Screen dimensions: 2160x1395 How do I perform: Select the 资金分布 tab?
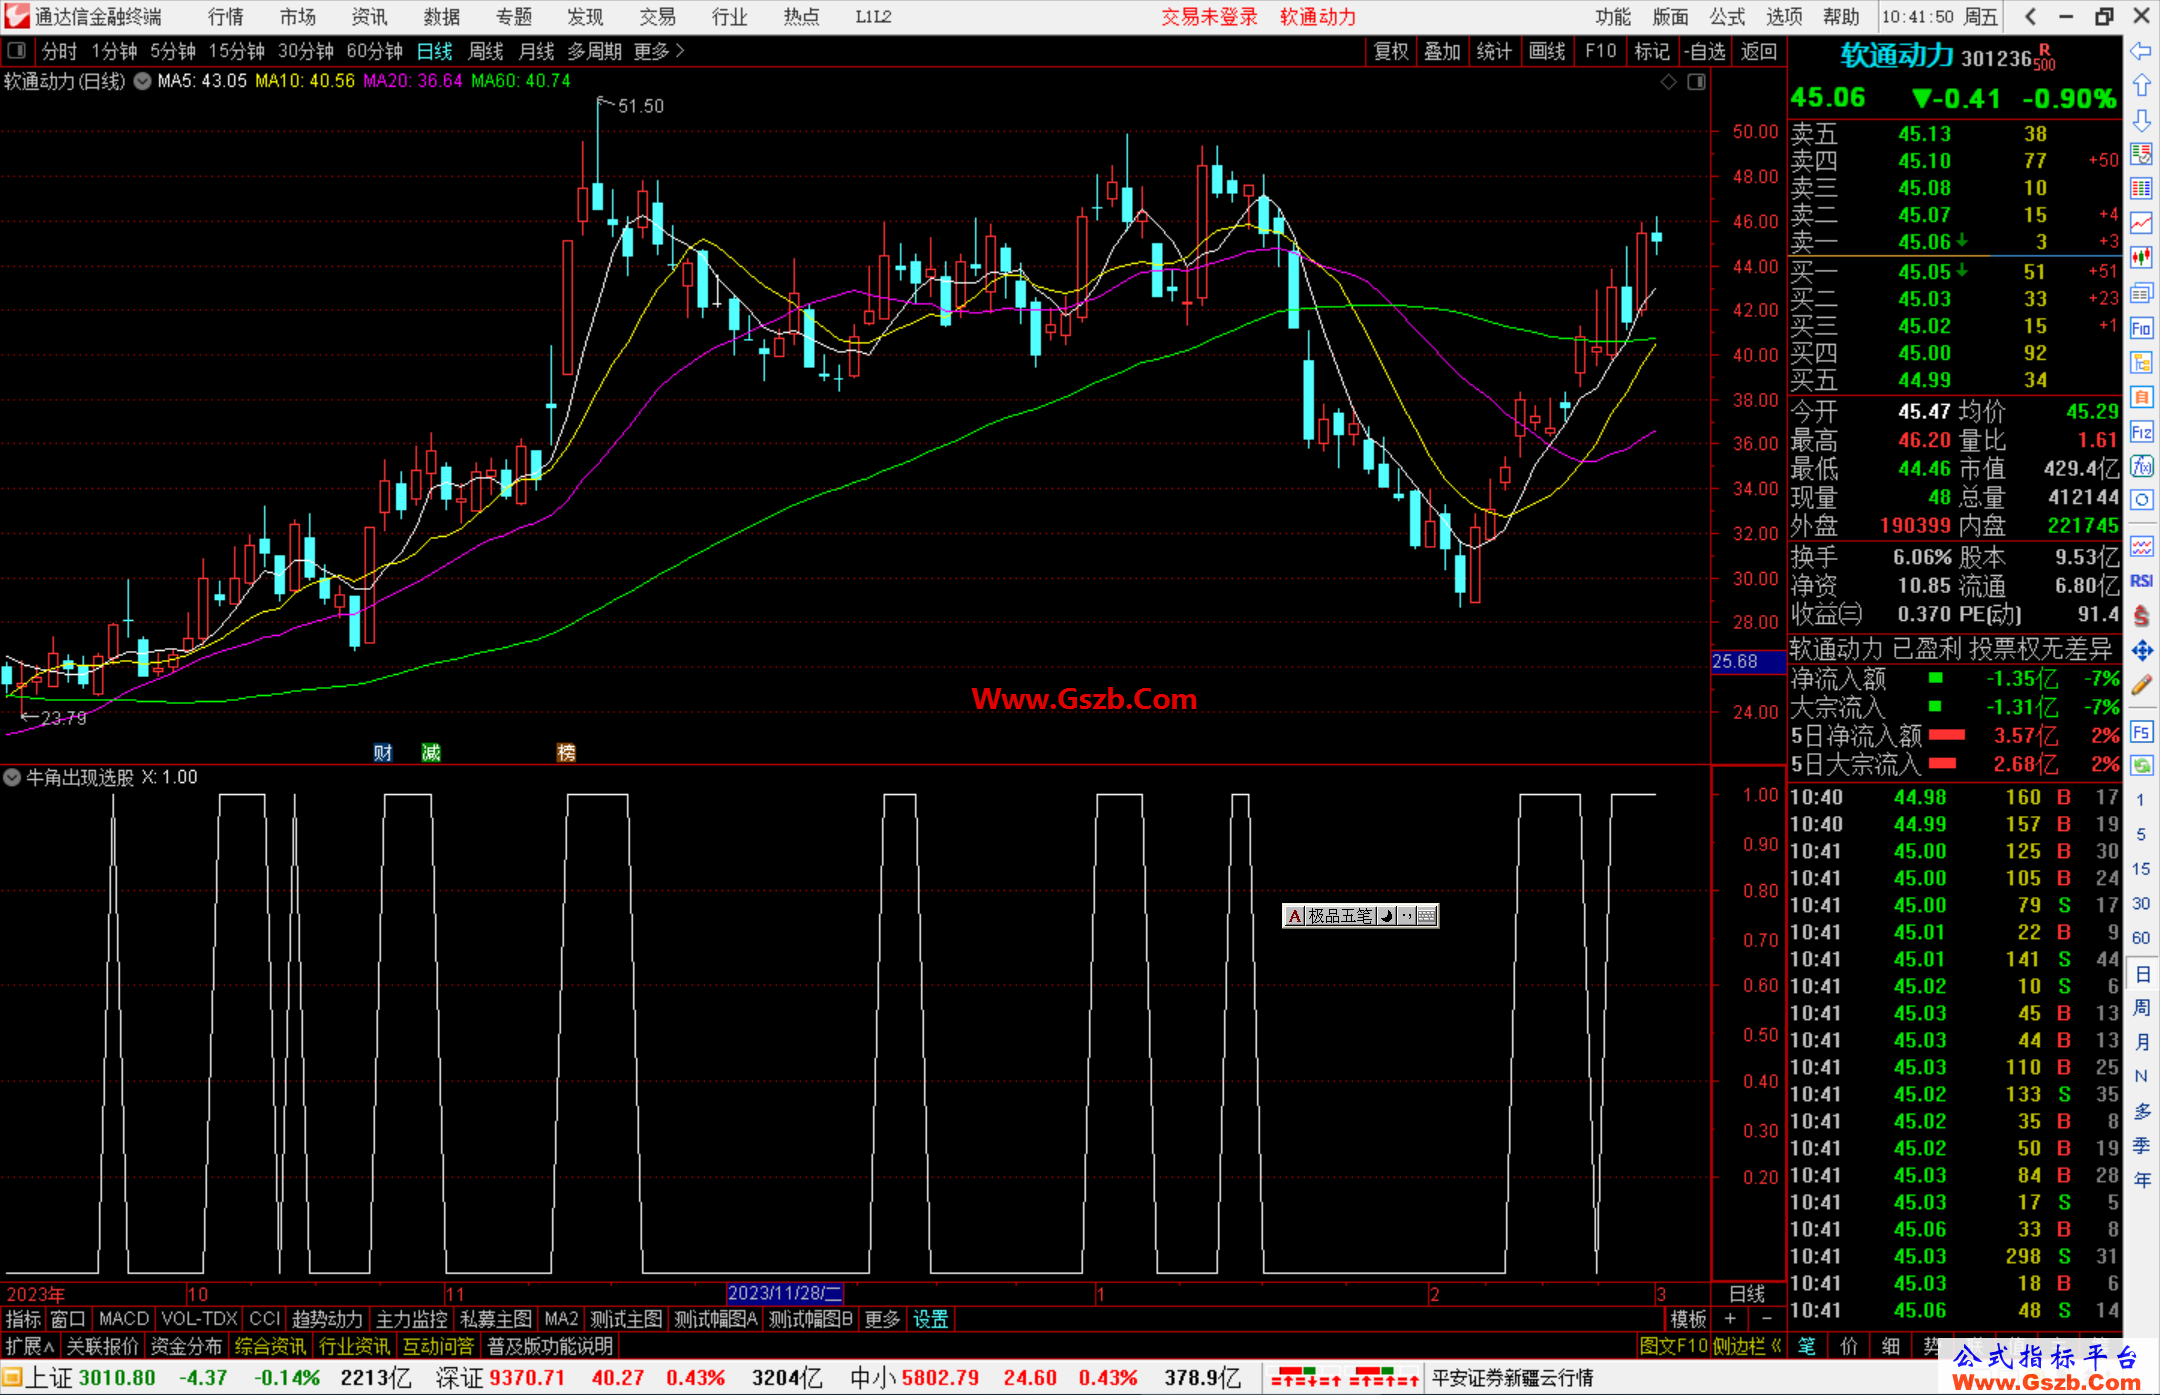186,1346
